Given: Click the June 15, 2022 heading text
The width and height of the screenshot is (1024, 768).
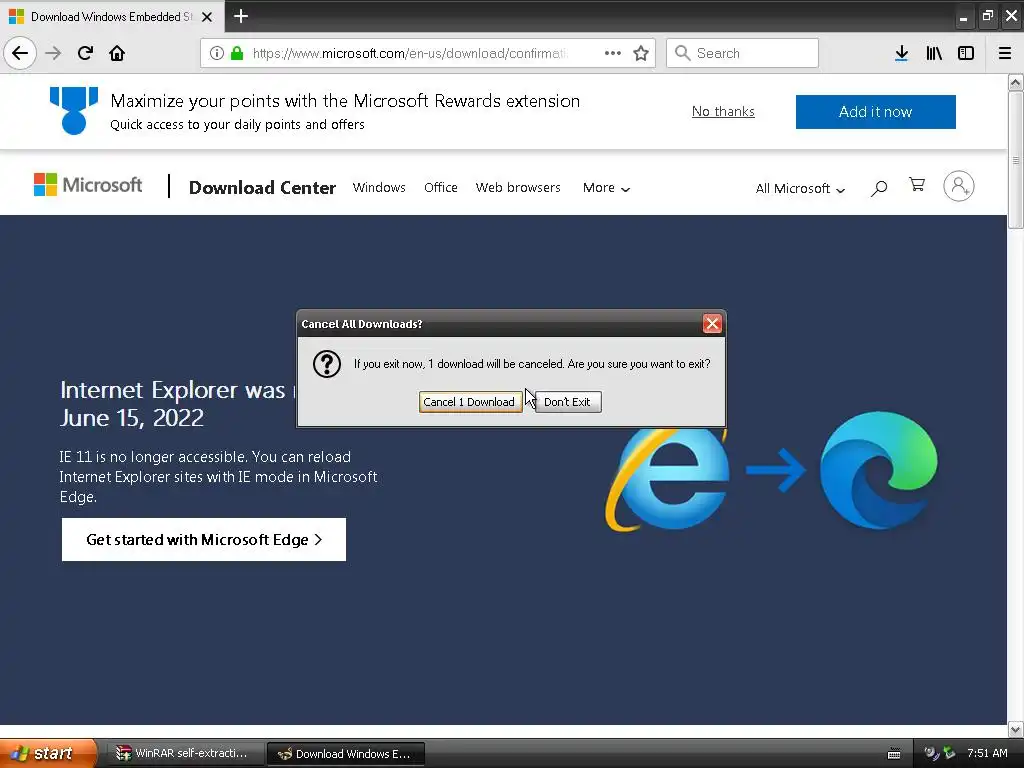Looking at the screenshot, I should 131,418.
